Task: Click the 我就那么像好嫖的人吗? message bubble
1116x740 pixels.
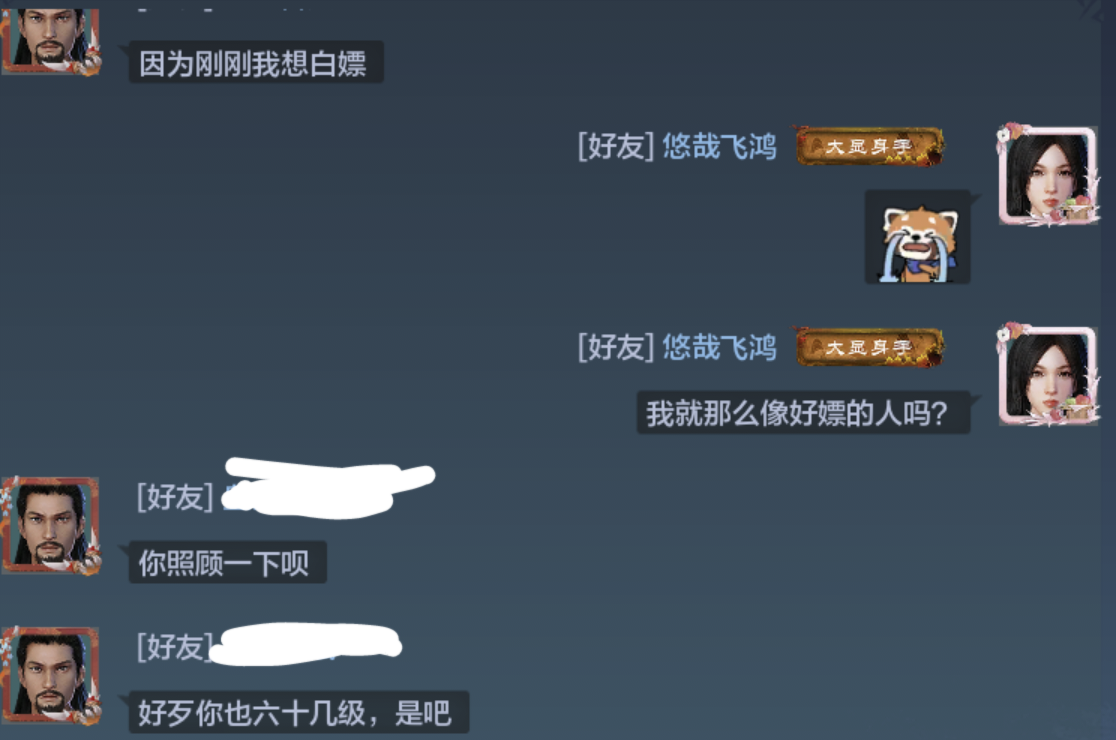Action: (x=804, y=412)
